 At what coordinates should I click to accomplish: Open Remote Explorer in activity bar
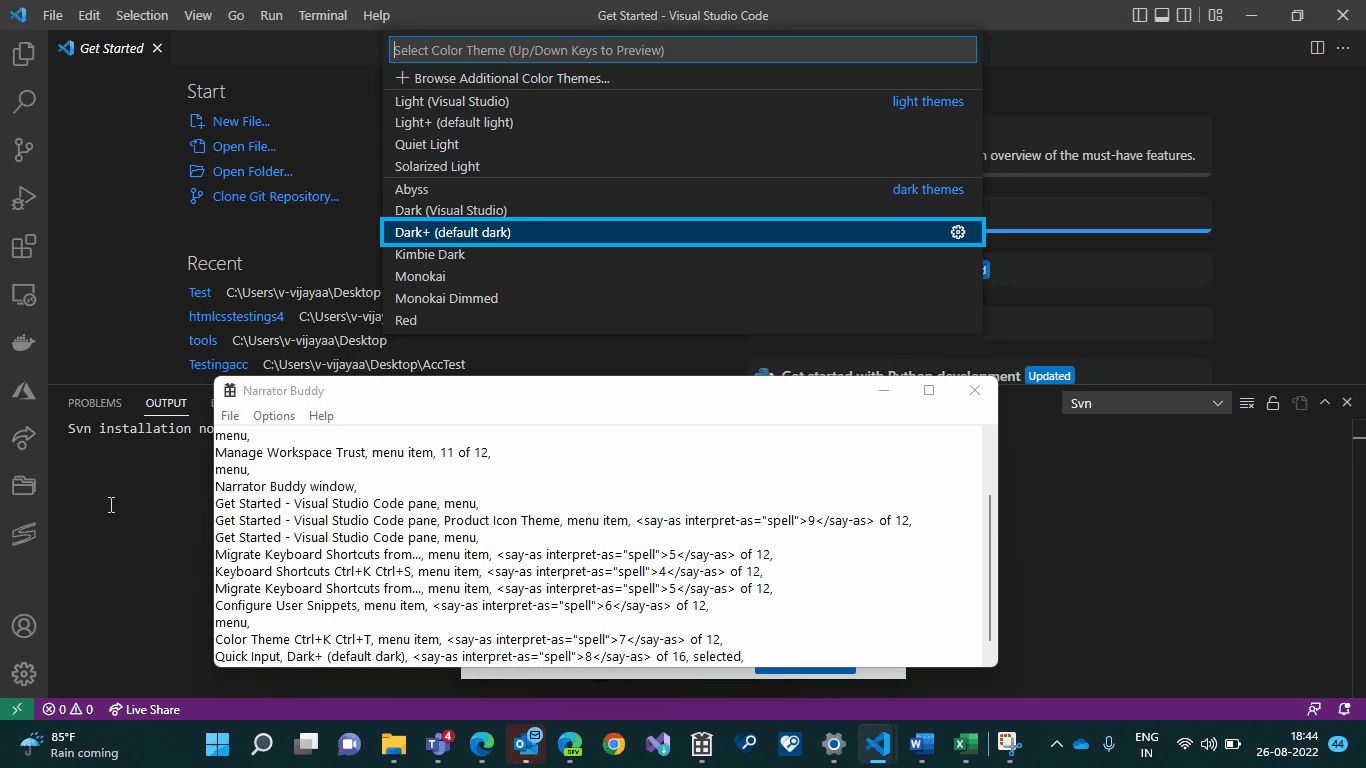pyautogui.click(x=24, y=294)
